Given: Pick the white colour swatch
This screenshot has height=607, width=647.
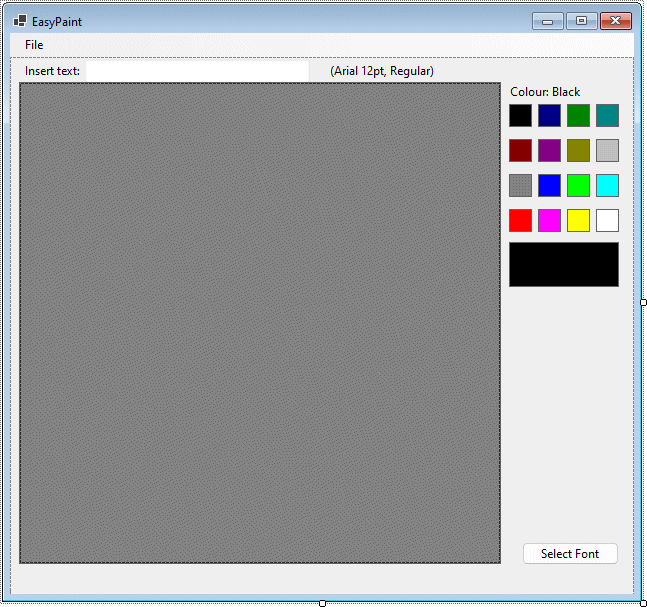Looking at the screenshot, I should [x=607, y=220].
